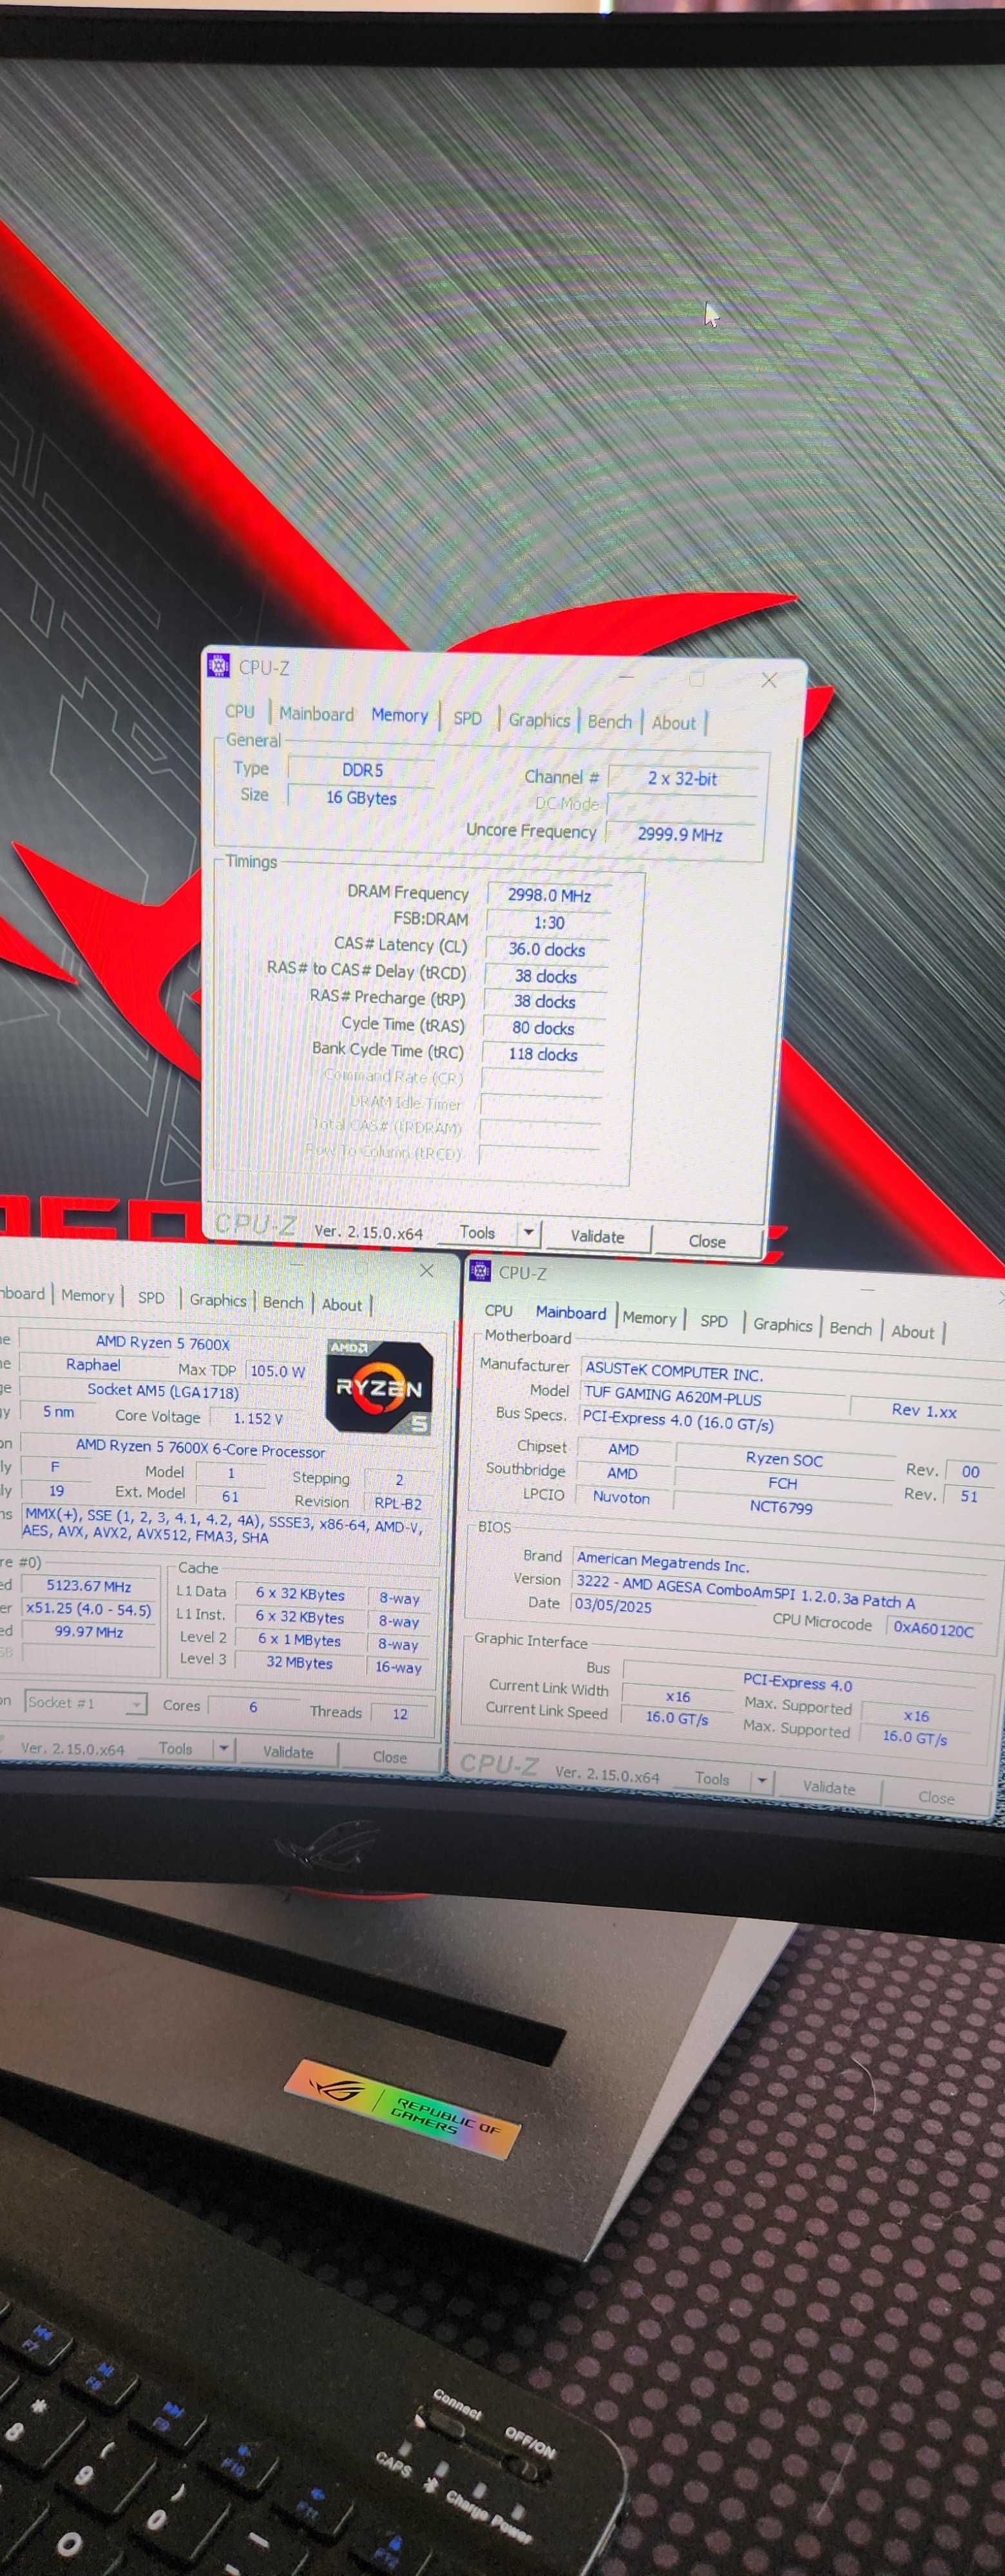Click Validate in the Mainboard window
Screen dimensions: 1005x2576
tap(829, 1787)
